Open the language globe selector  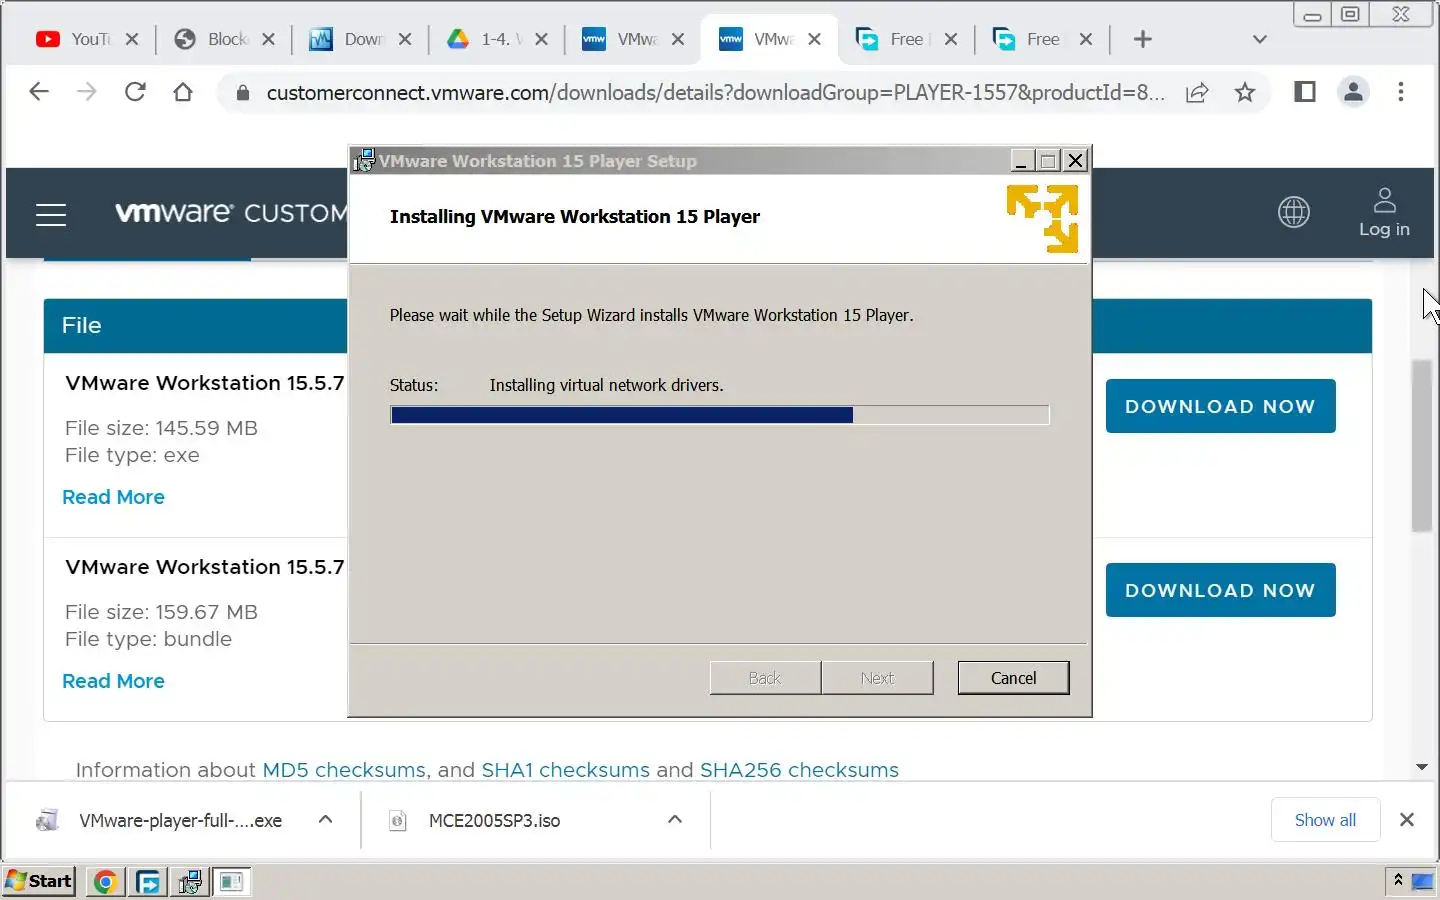(1294, 212)
